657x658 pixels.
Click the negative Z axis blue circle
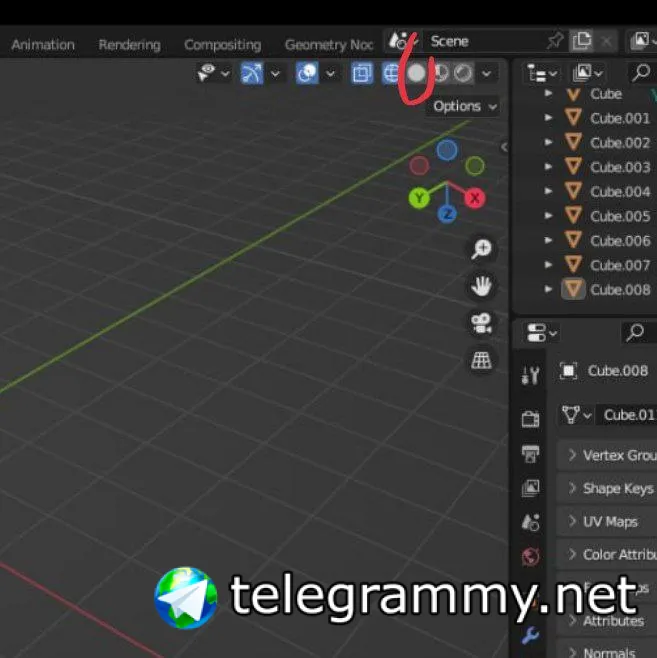(x=447, y=150)
